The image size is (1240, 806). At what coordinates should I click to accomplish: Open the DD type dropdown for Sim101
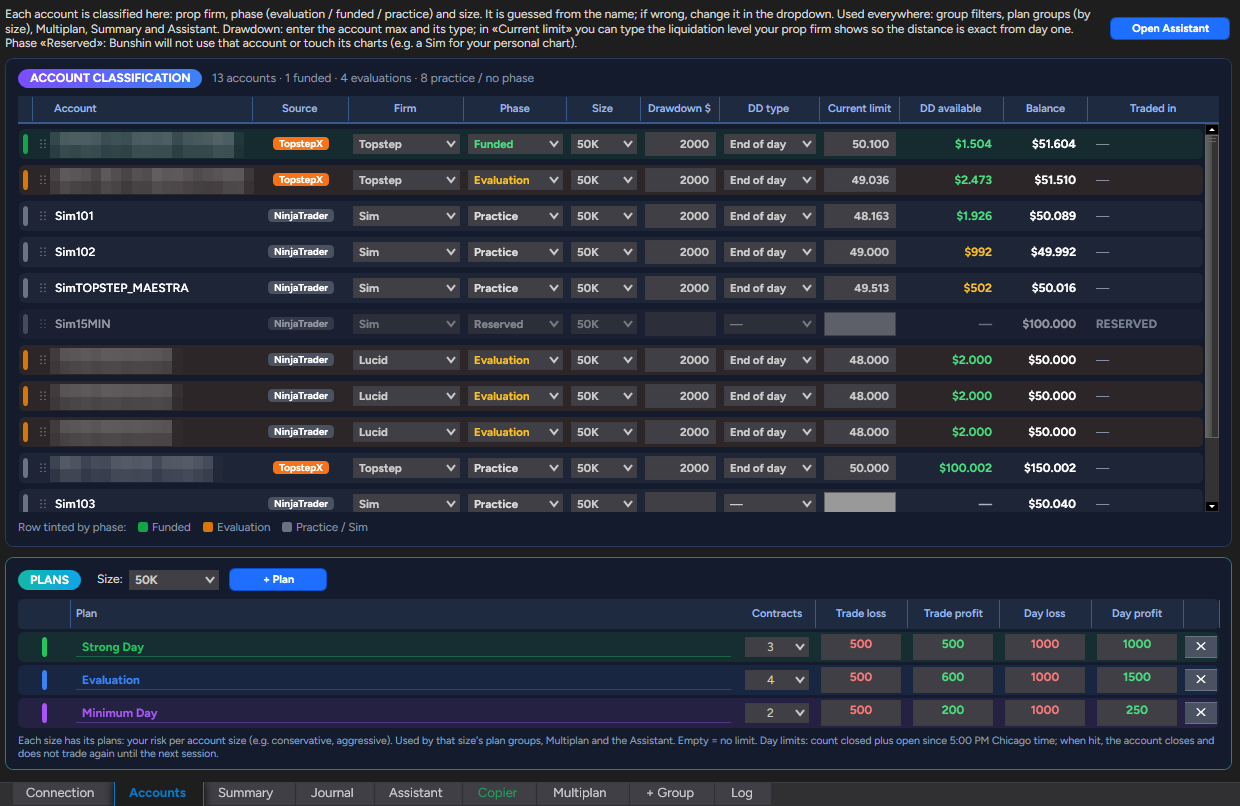coord(770,216)
